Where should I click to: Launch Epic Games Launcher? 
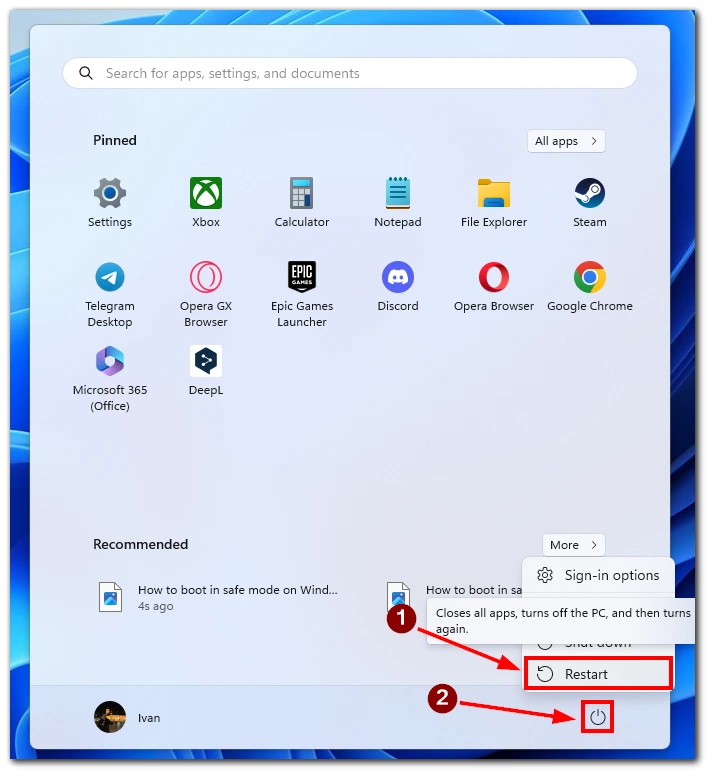(302, 276)
